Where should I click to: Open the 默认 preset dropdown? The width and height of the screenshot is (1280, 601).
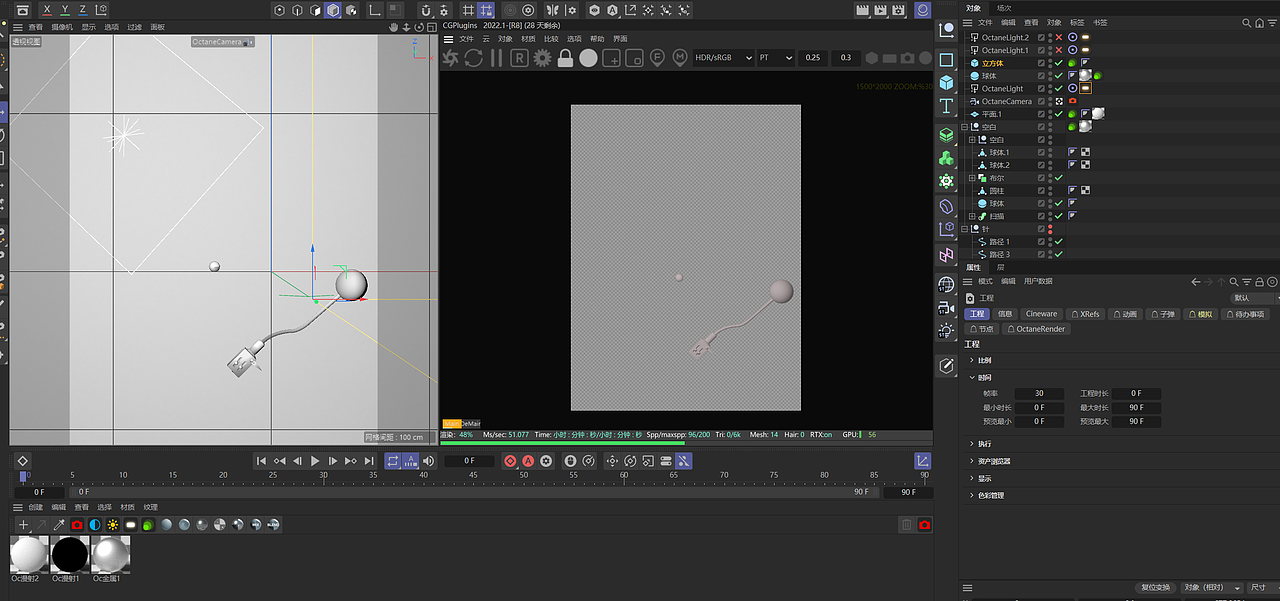tap(1254, 297)
